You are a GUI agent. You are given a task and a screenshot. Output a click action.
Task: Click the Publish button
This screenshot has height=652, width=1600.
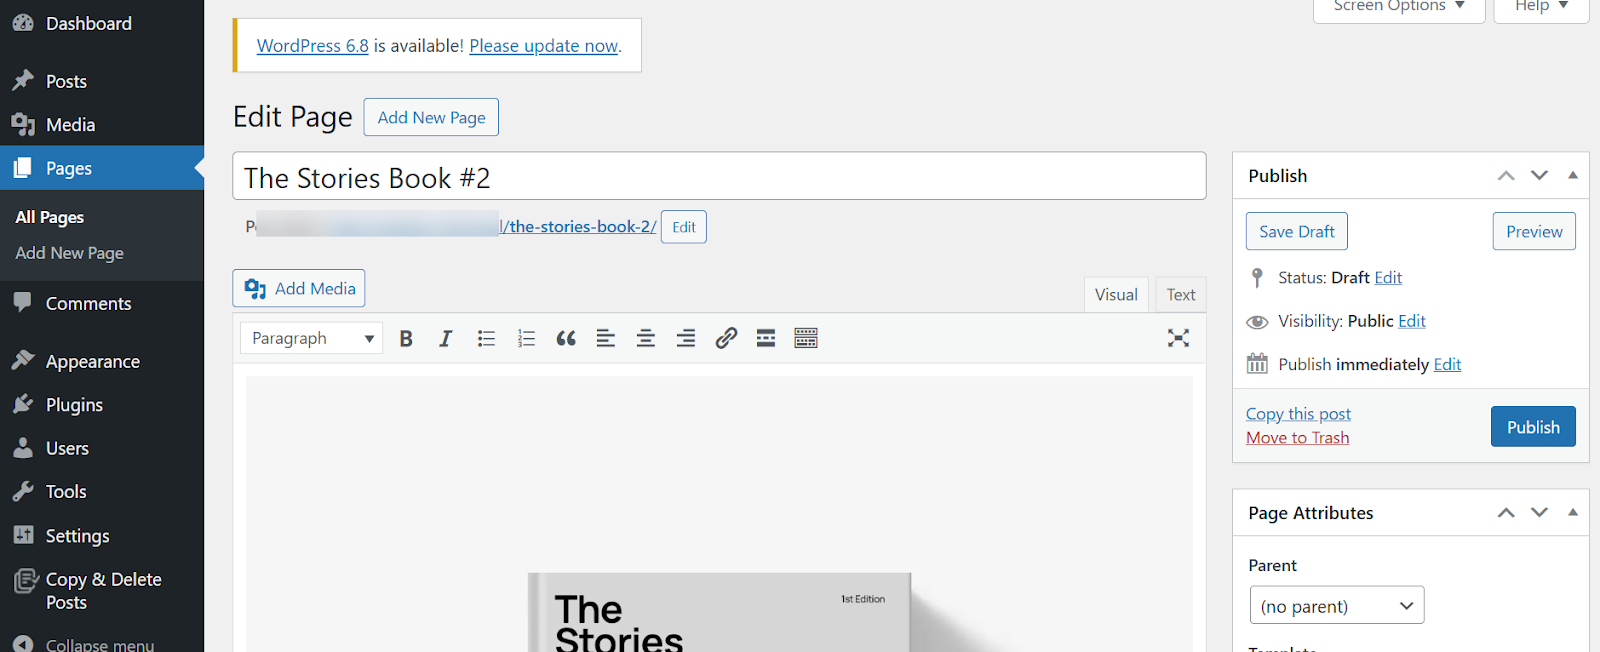tap(1533, 426)
